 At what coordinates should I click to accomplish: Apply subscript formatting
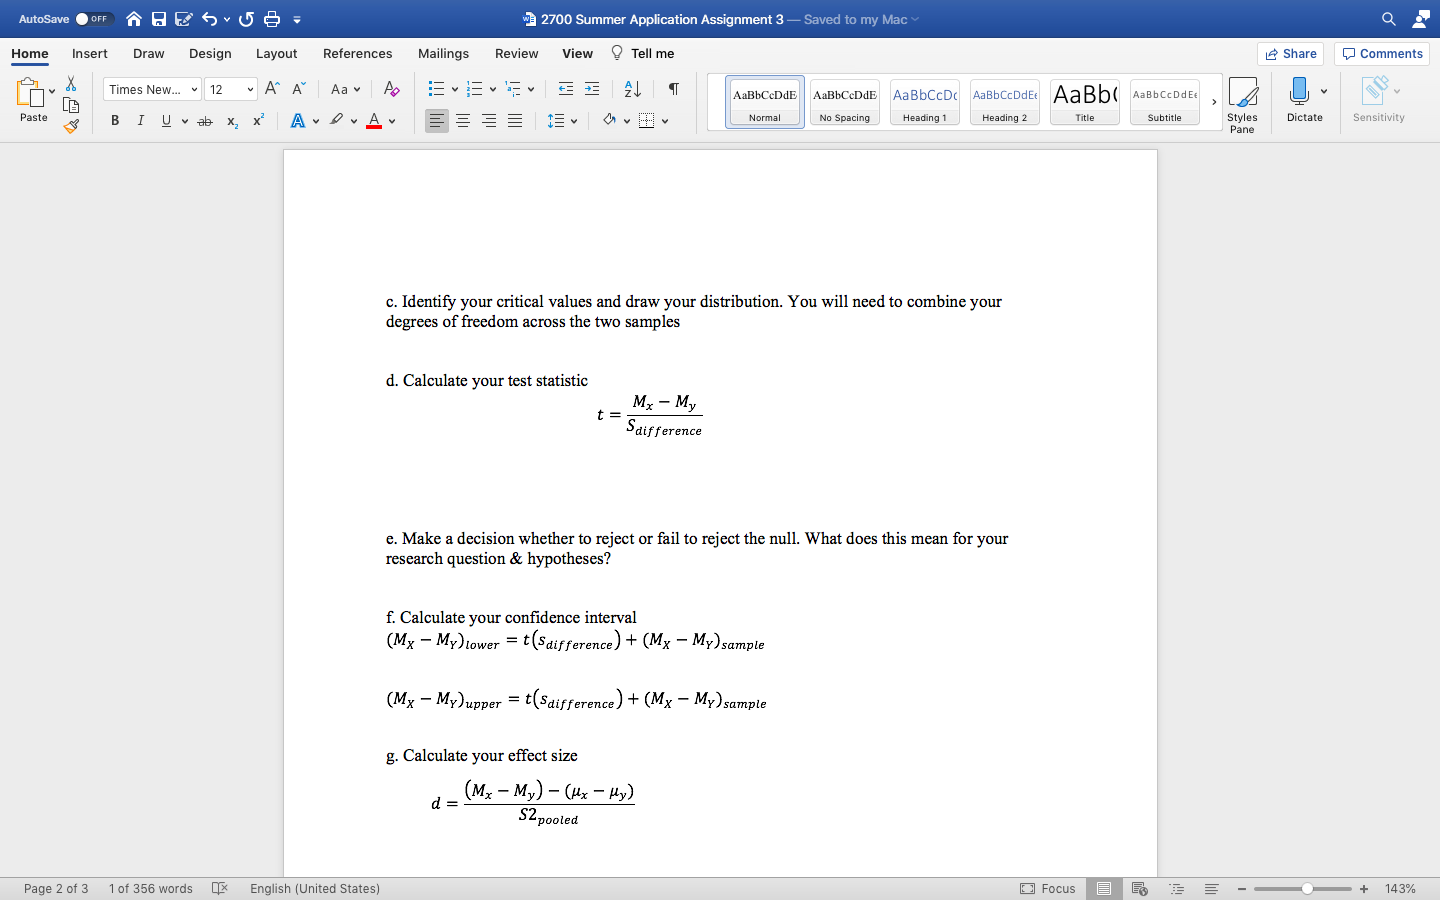coord(231,120)
